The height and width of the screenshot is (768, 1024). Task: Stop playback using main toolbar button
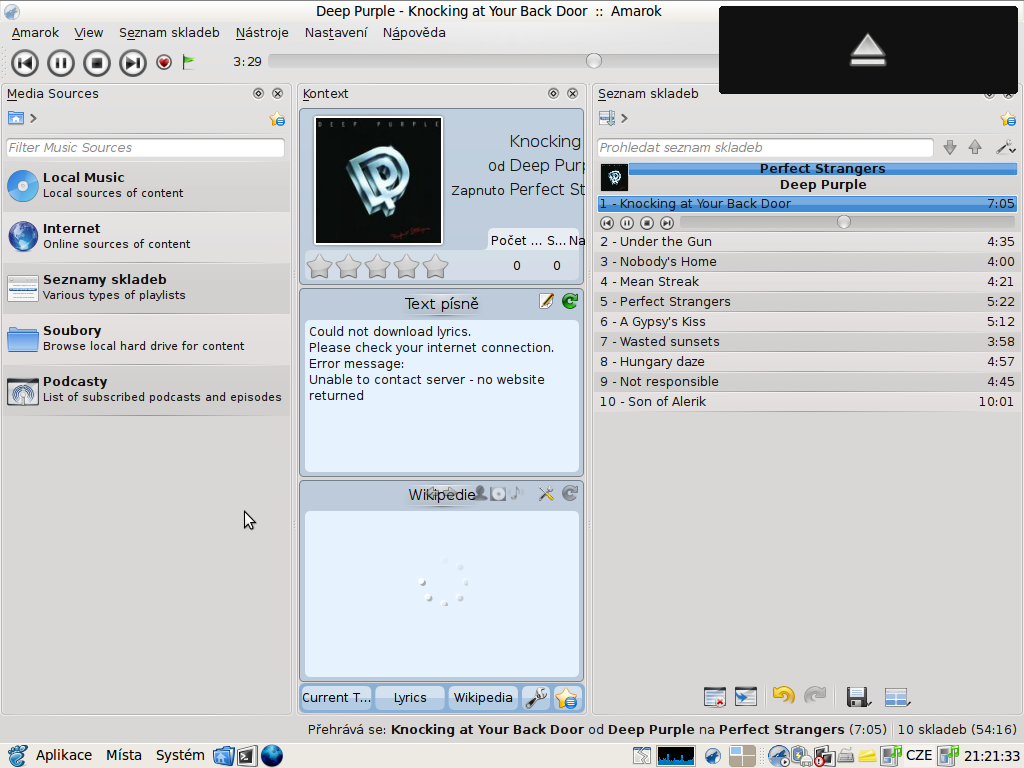tap(97, 63)
